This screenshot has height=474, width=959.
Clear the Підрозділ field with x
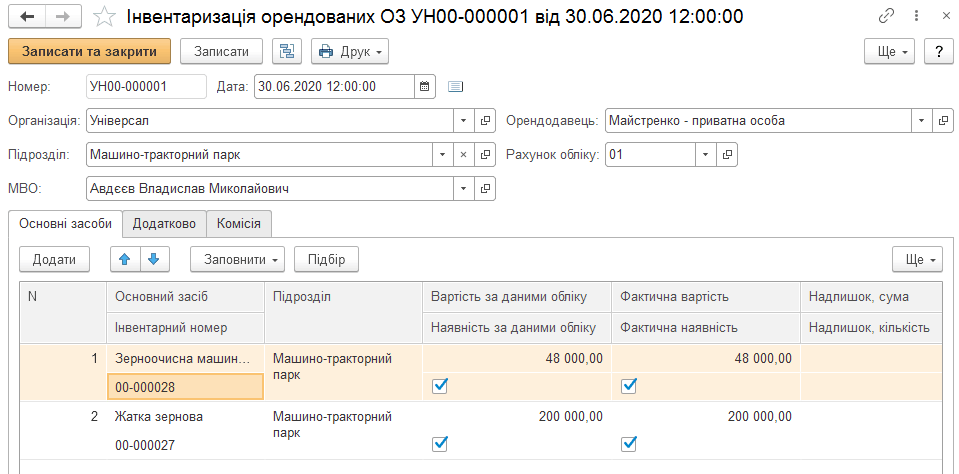pos(463,155)
